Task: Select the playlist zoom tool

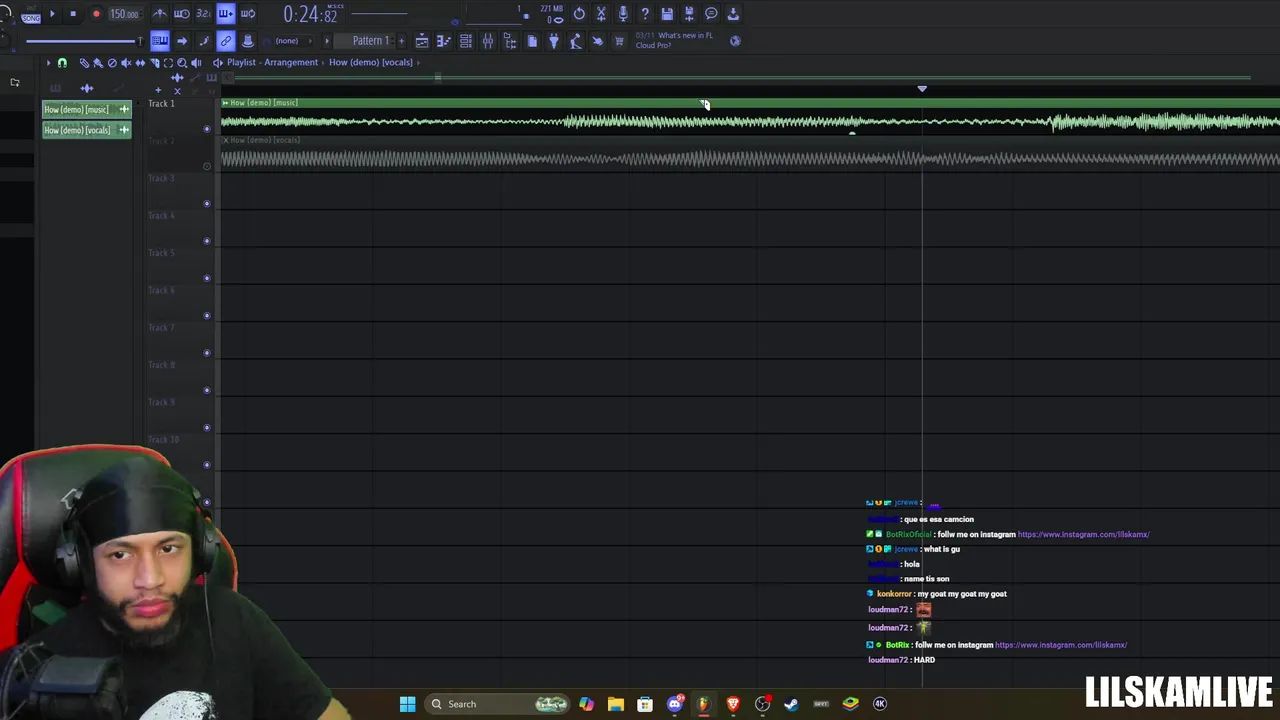Action: (182, 63)
